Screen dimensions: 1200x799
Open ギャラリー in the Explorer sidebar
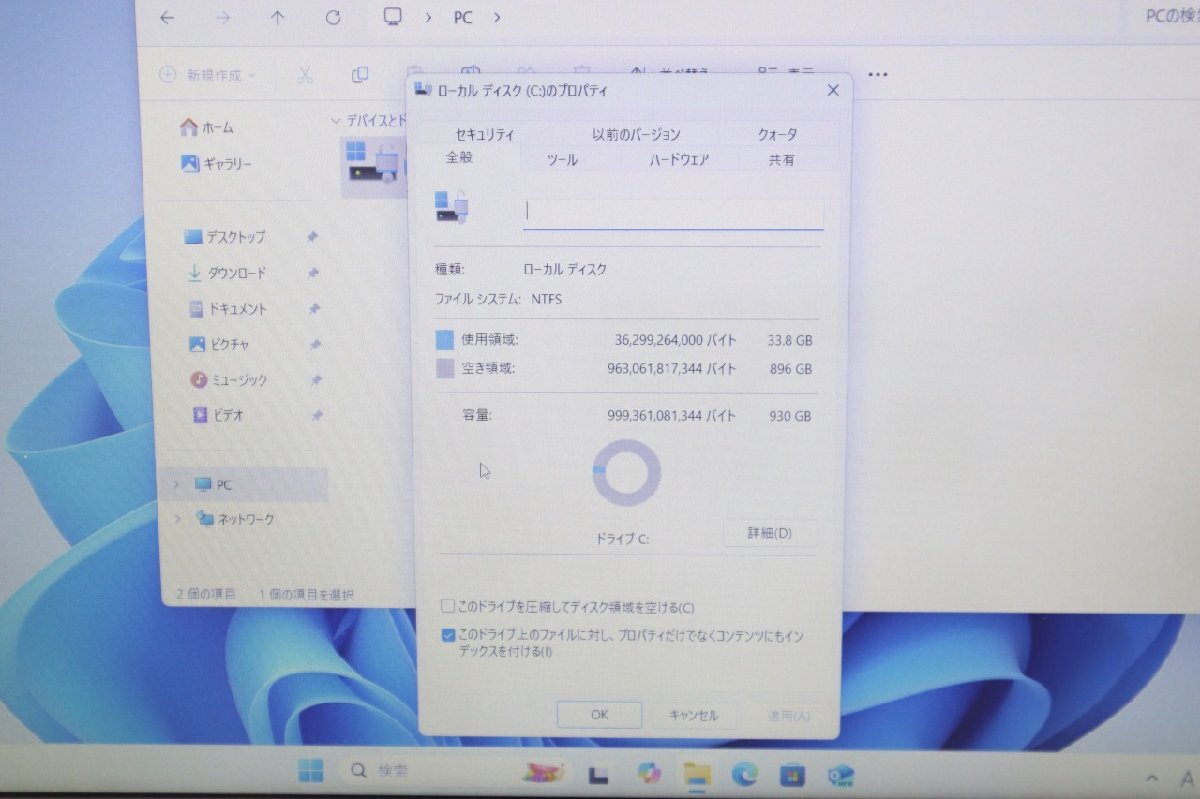click(x=216, y=163)
